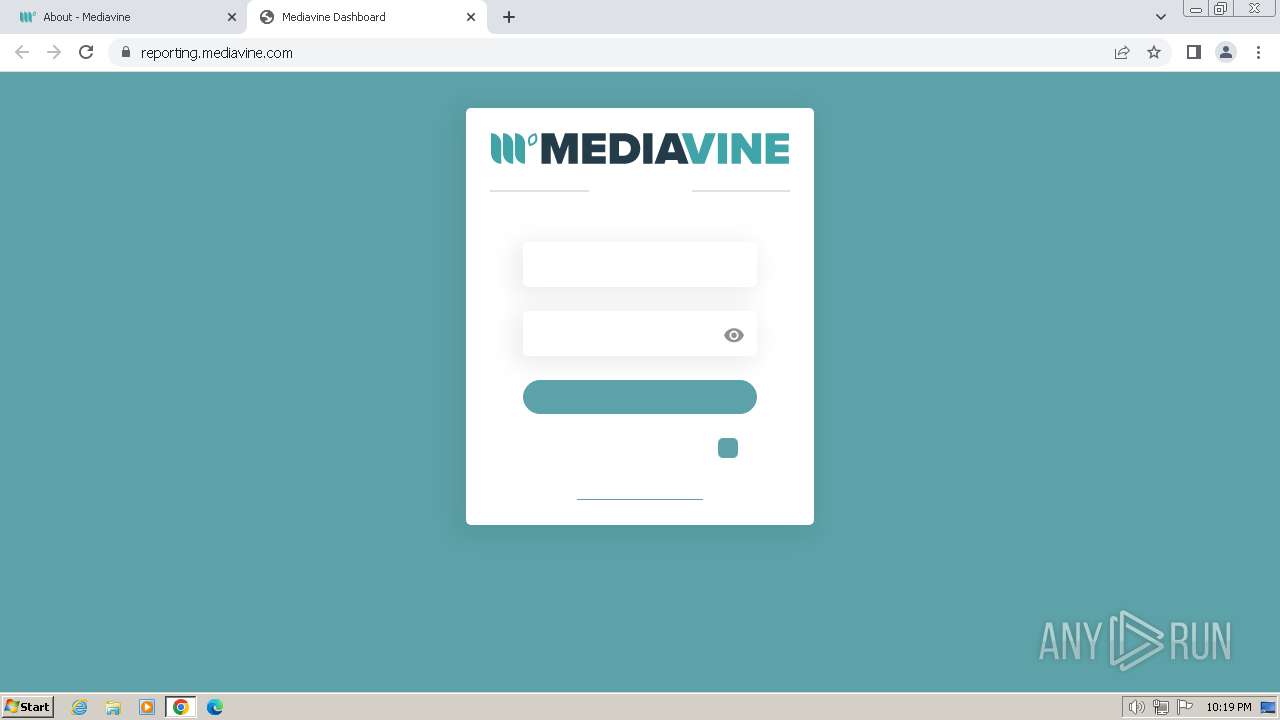Show desktop button in tray
Image resolution: width=1280 pixels, height=720 pixels.
(1268, 707)
